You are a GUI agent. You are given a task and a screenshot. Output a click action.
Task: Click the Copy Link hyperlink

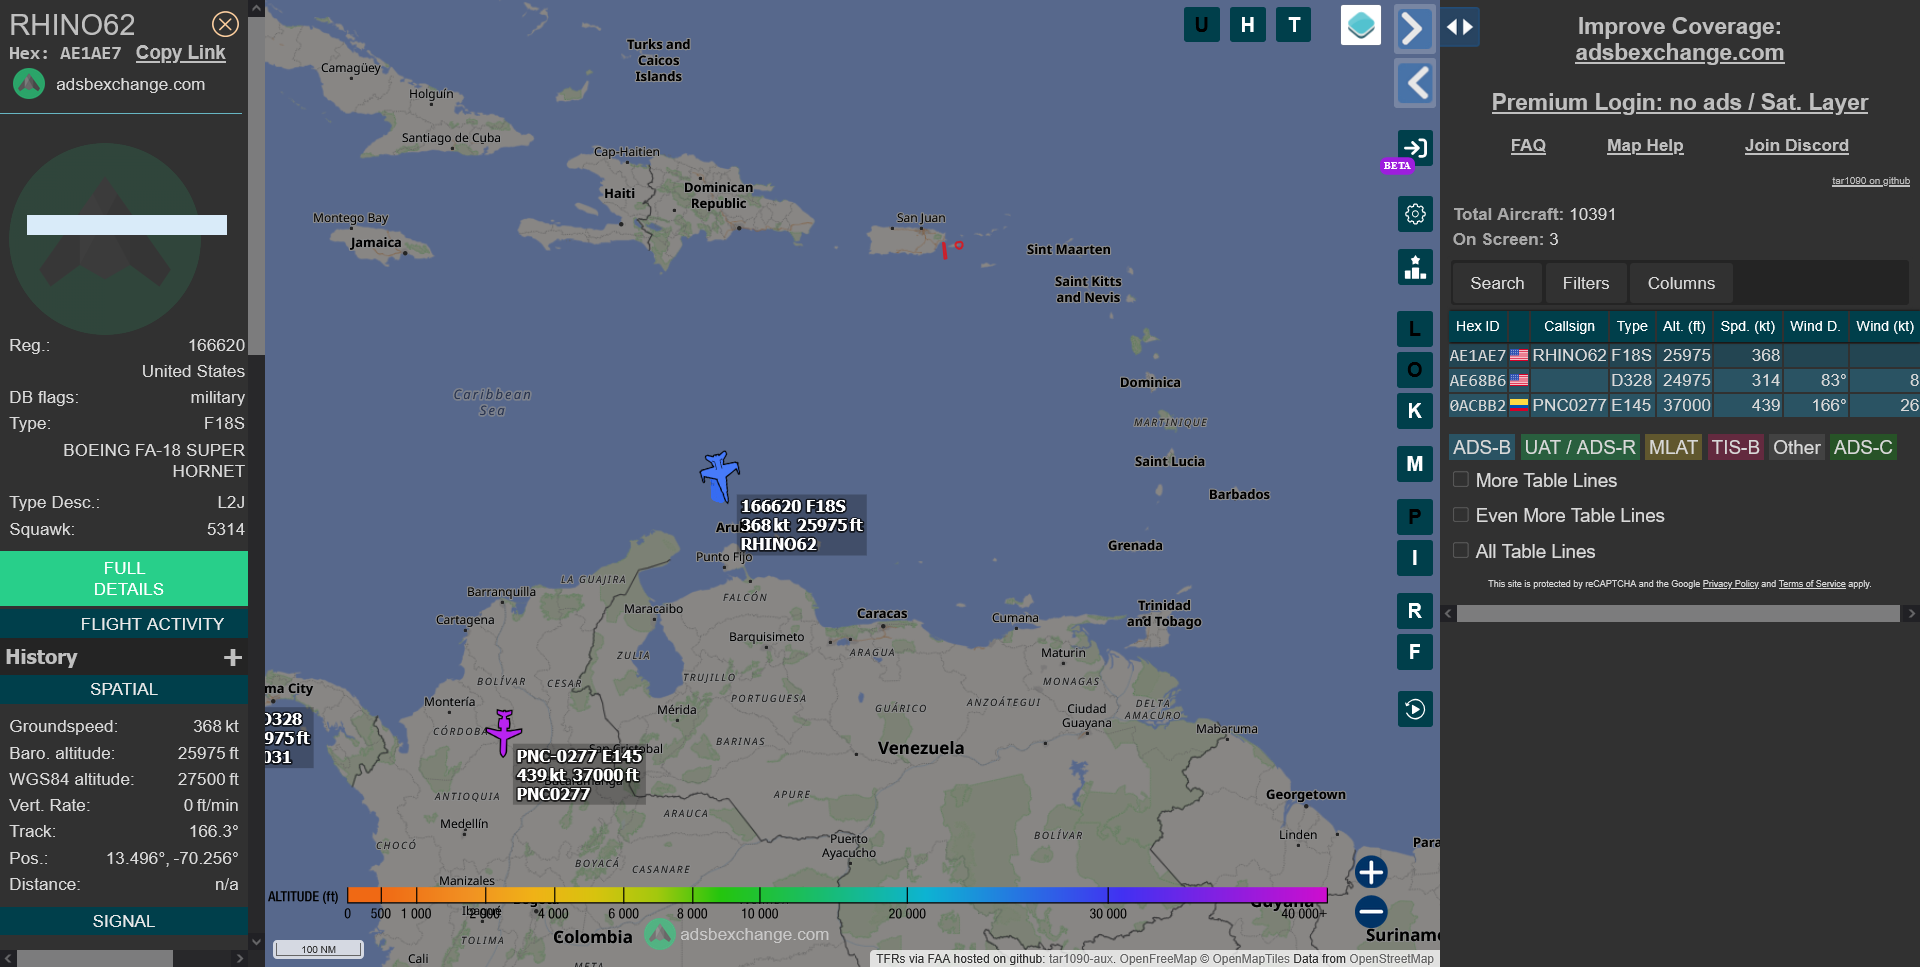[180, 53]
